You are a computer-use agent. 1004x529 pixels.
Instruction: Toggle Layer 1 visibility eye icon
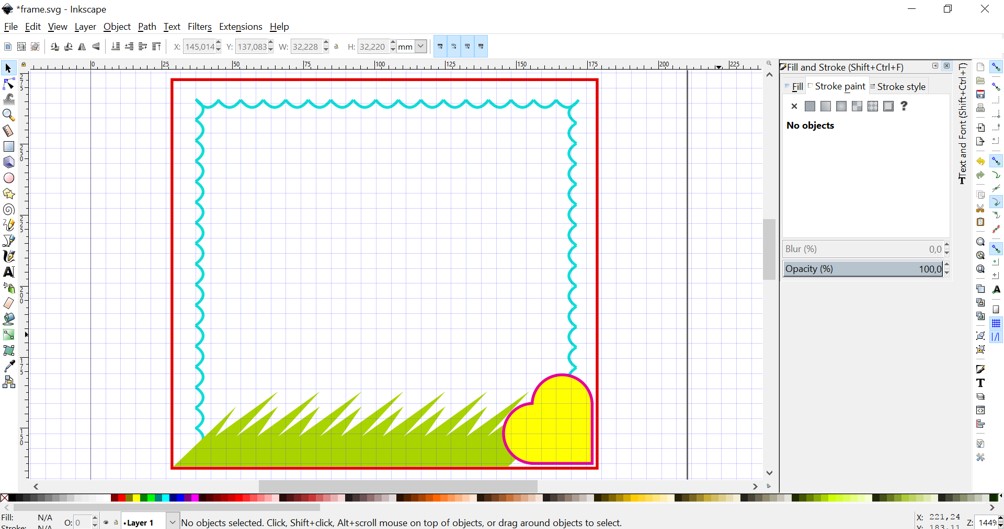pyautogui.click(x=106, y=523)
